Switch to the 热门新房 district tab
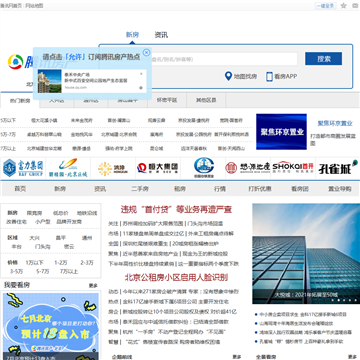Screen dimensions: 360x360 click(20, 100)
